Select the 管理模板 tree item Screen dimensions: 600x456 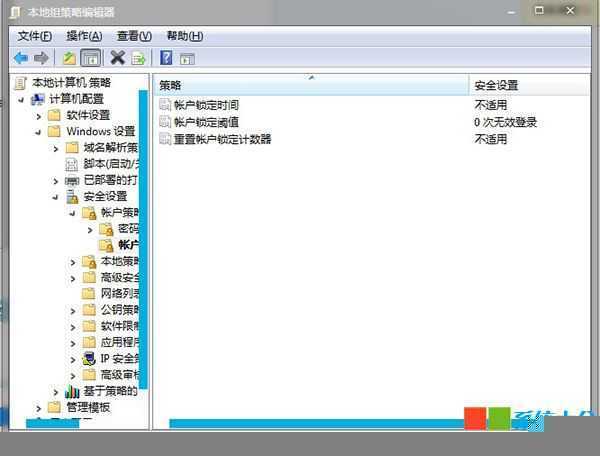(x=88, y=407)
